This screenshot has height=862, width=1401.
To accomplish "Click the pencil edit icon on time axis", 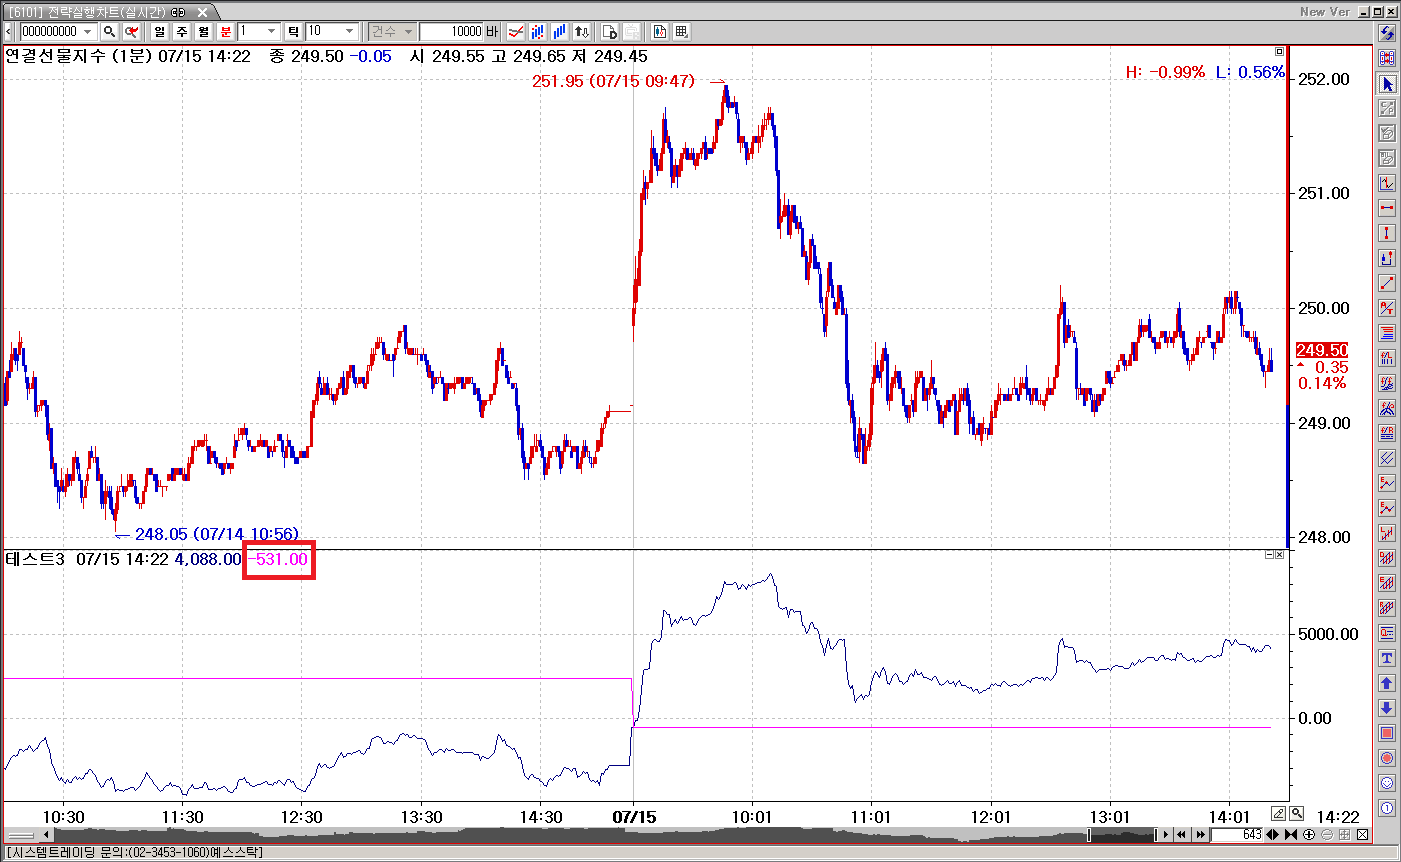I will tap(1279, 814).
